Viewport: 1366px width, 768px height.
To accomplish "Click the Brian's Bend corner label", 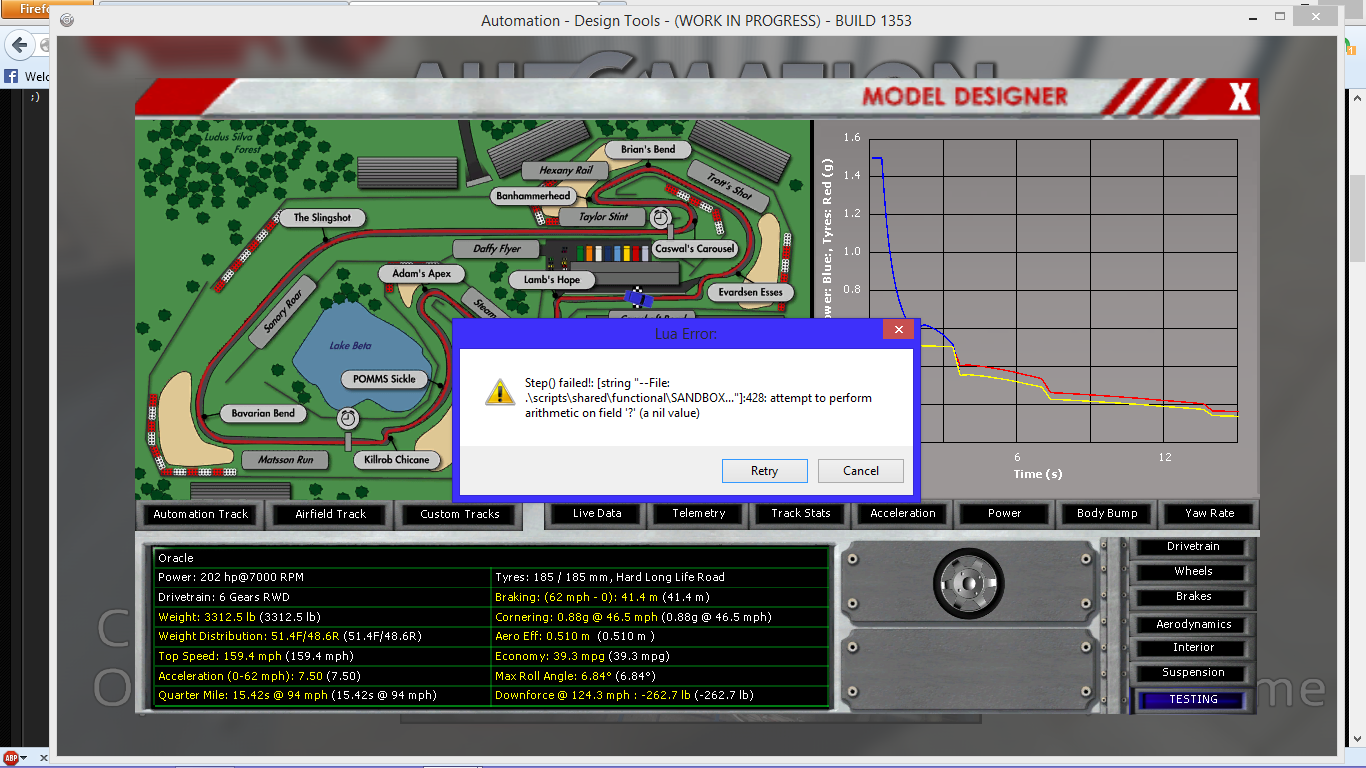I will (647, 150).
